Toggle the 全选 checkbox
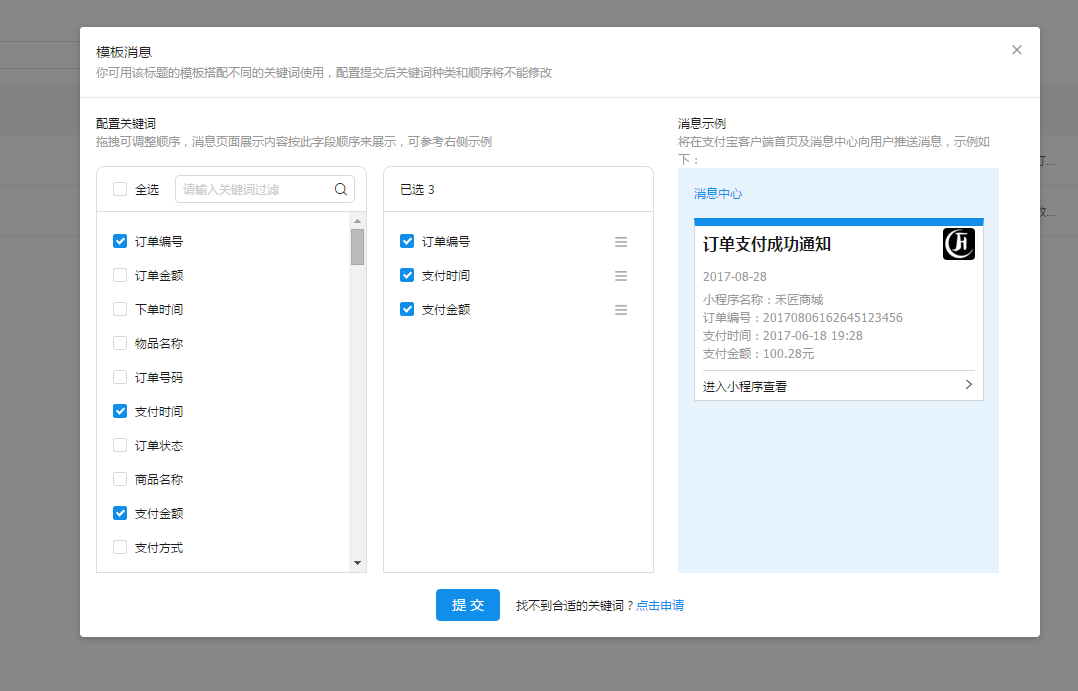Screen dimensions: 1078x691 [120, 189]
